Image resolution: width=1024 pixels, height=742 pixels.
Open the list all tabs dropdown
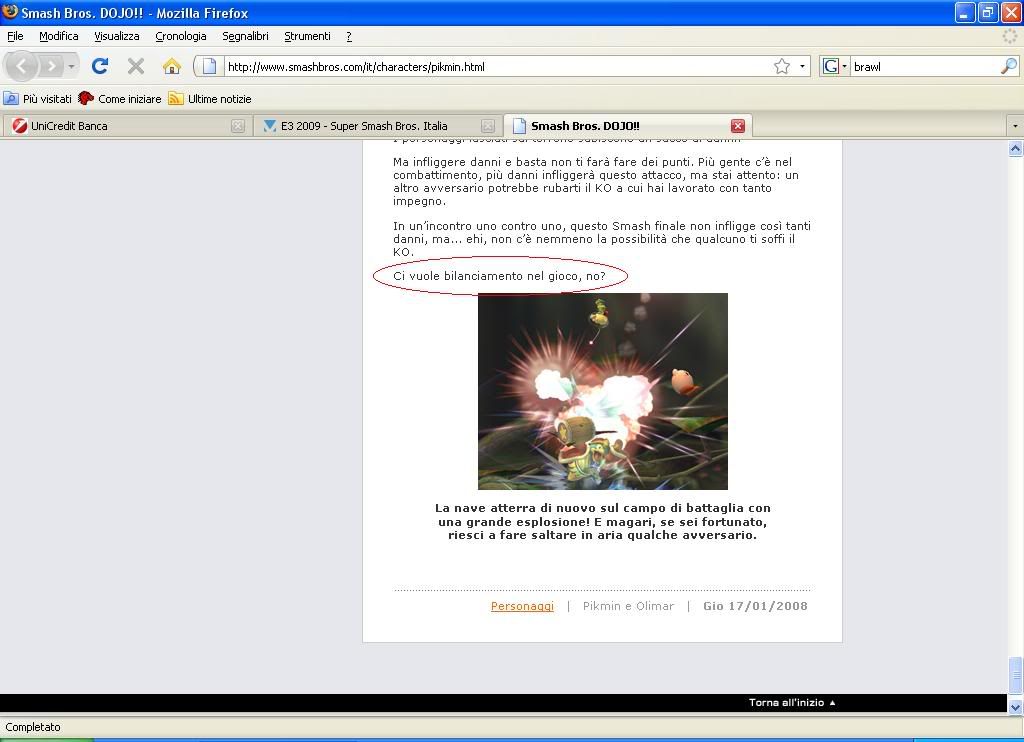point(1015,125)
